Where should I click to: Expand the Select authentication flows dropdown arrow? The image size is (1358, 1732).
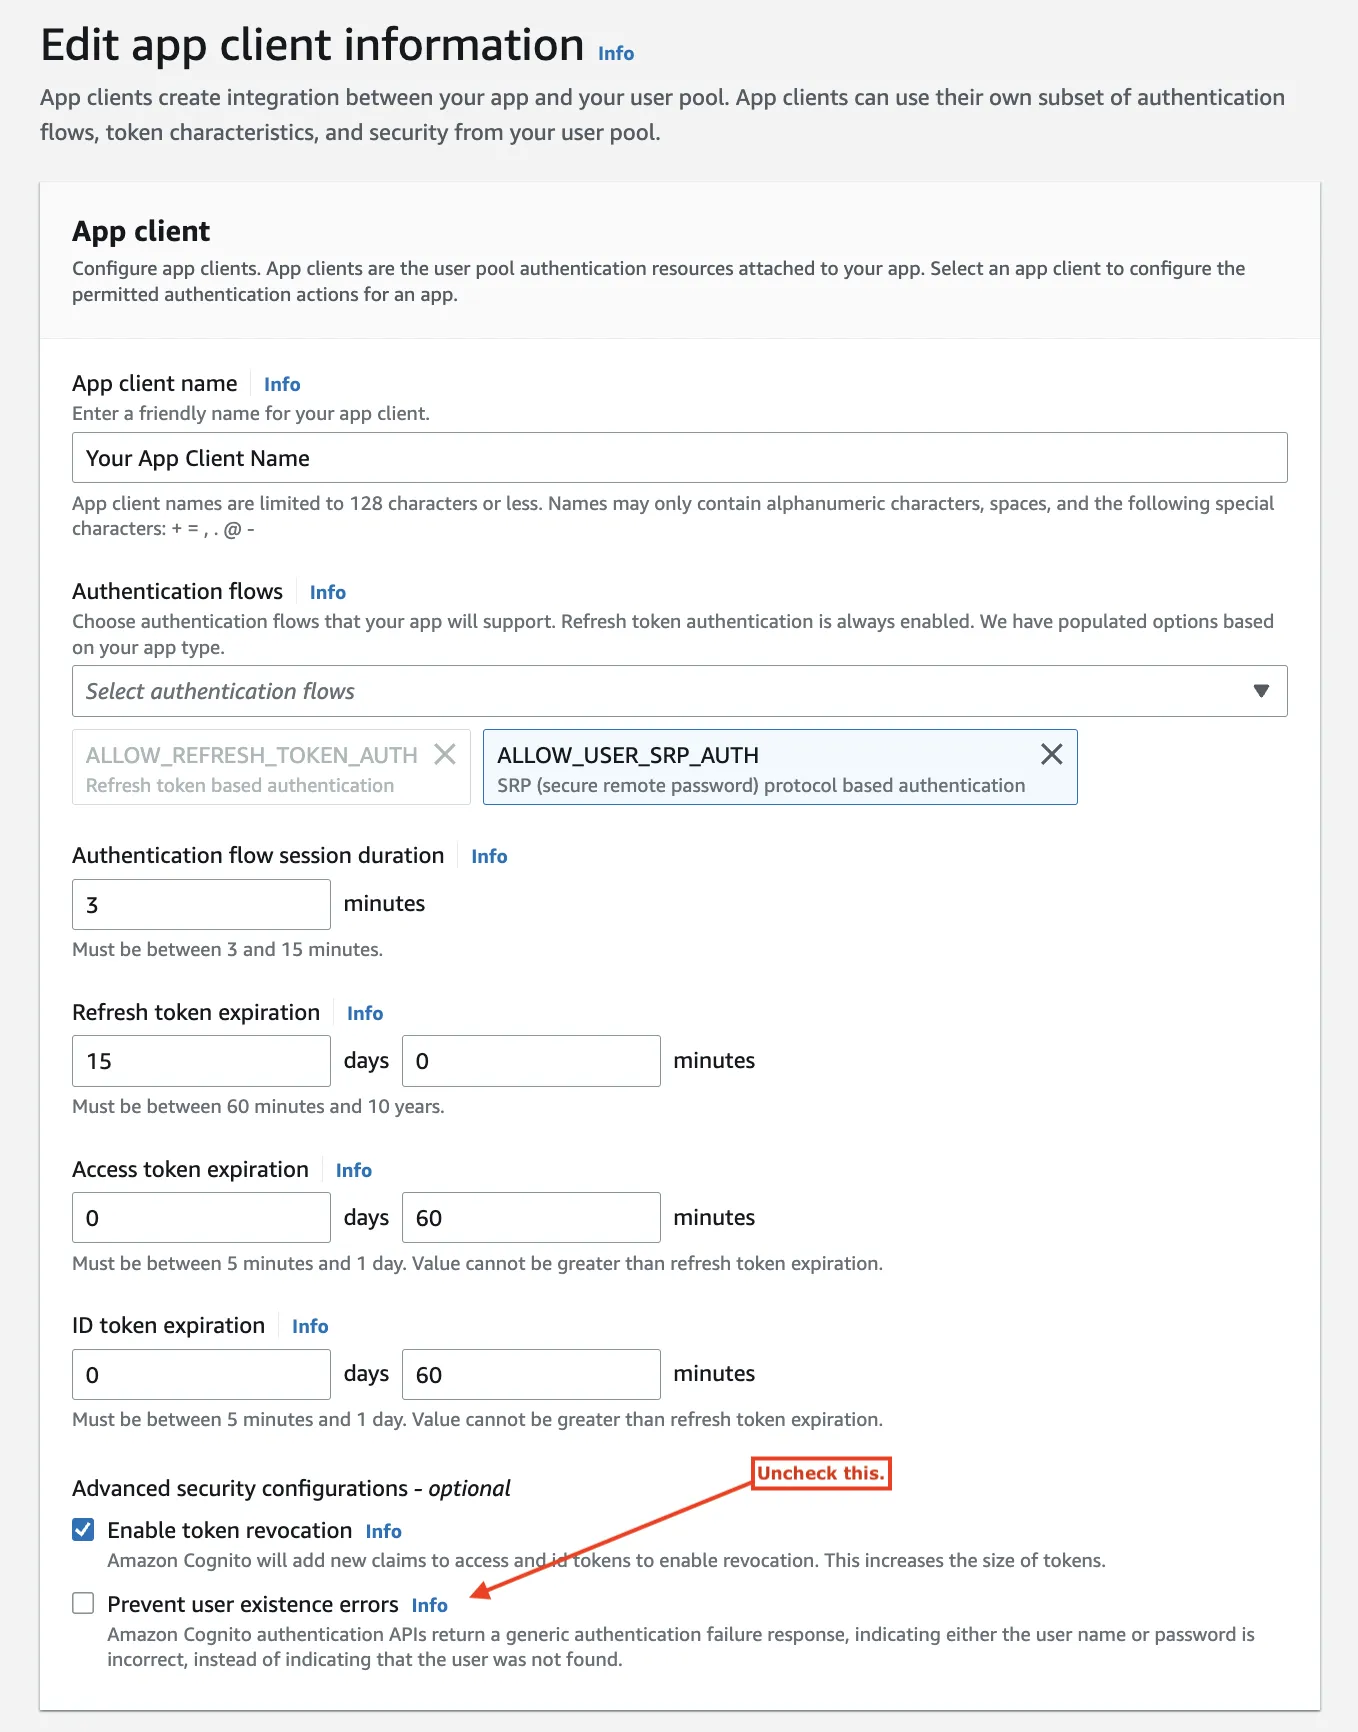pyautogui.click(x=1261, y=691)
